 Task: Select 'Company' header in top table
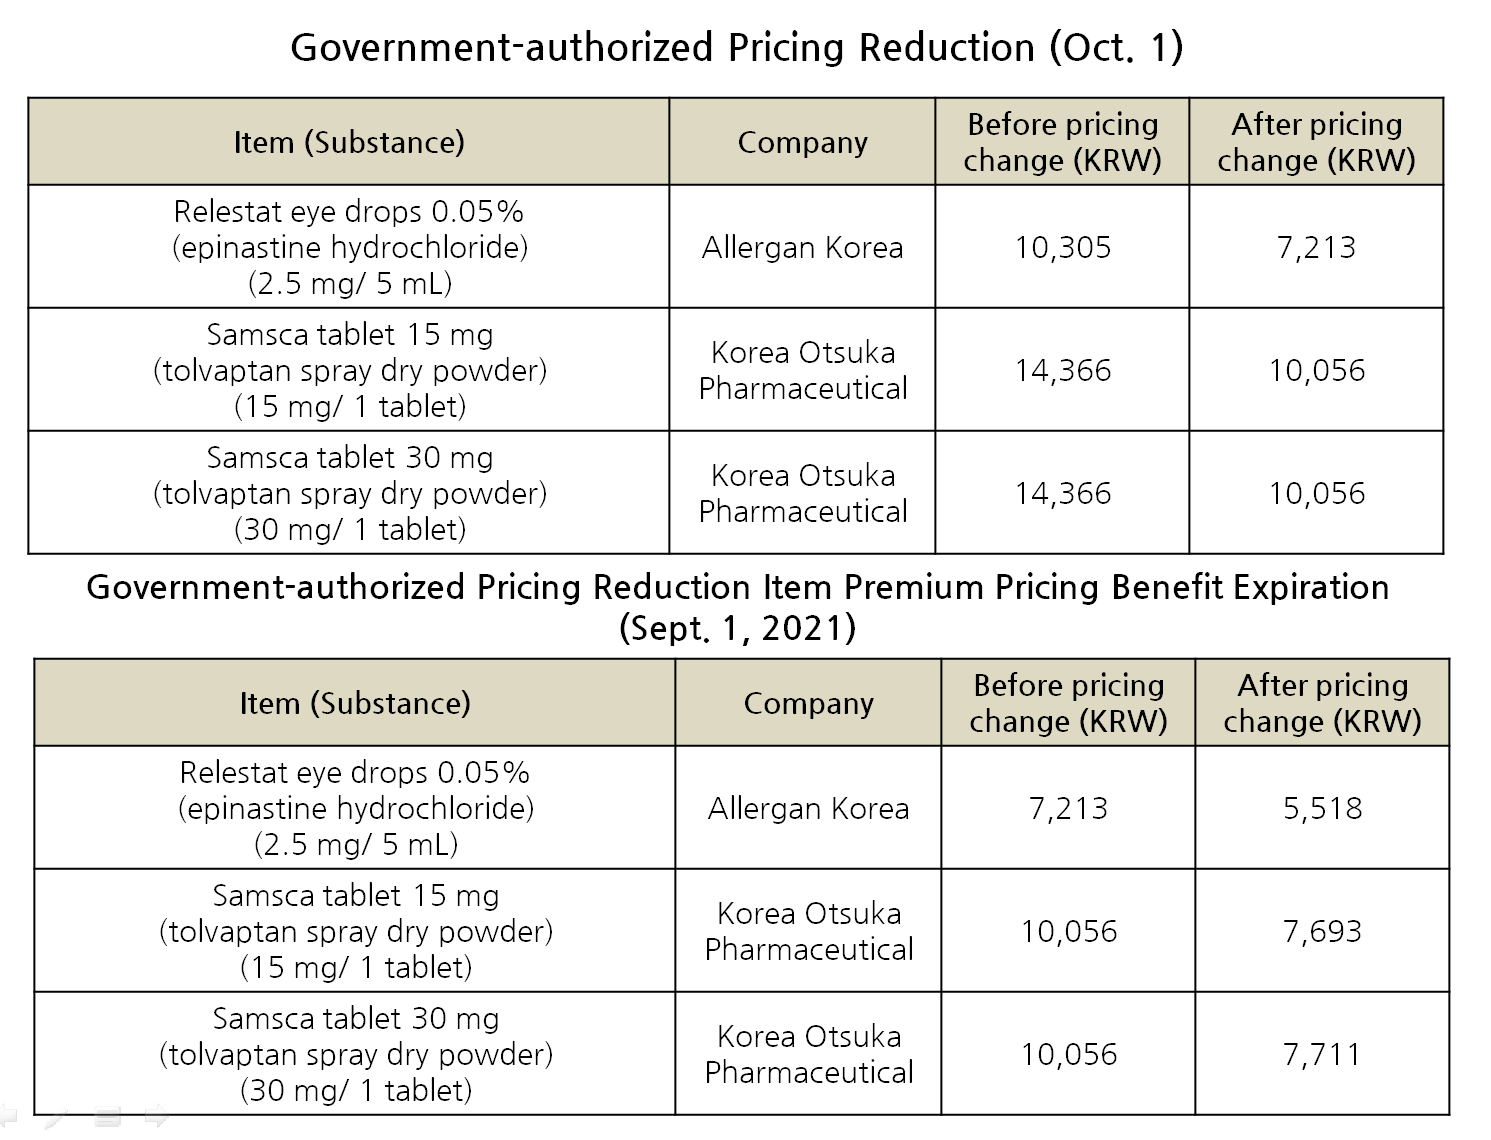[802, 142]
